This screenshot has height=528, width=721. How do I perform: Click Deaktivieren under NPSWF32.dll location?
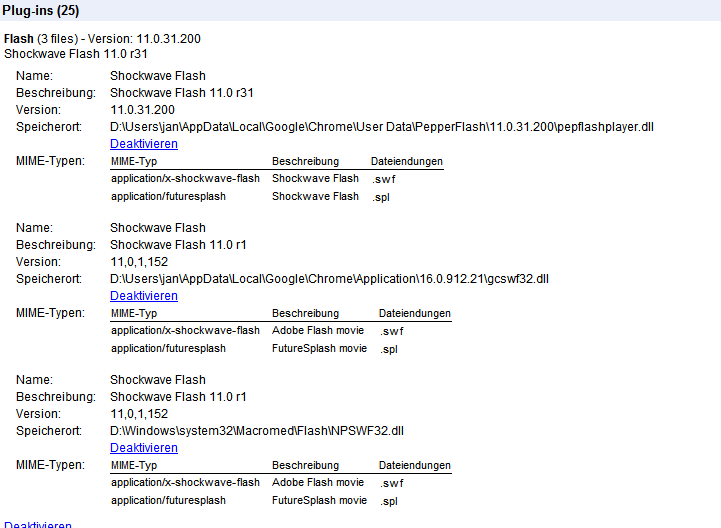pos(144,448)
